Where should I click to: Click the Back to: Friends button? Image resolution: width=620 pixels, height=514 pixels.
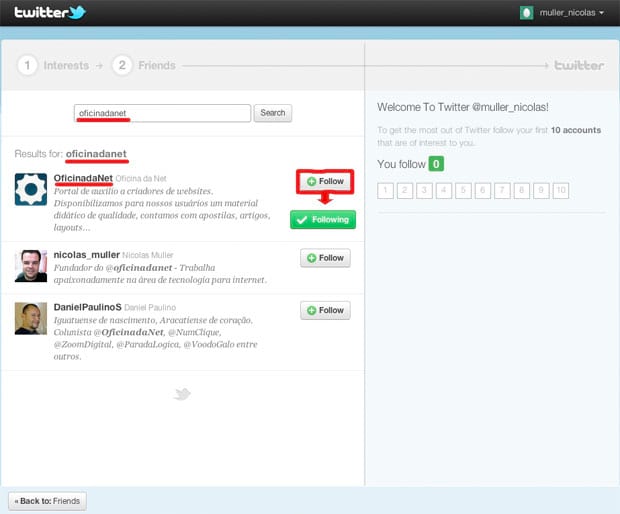point(47,501)
